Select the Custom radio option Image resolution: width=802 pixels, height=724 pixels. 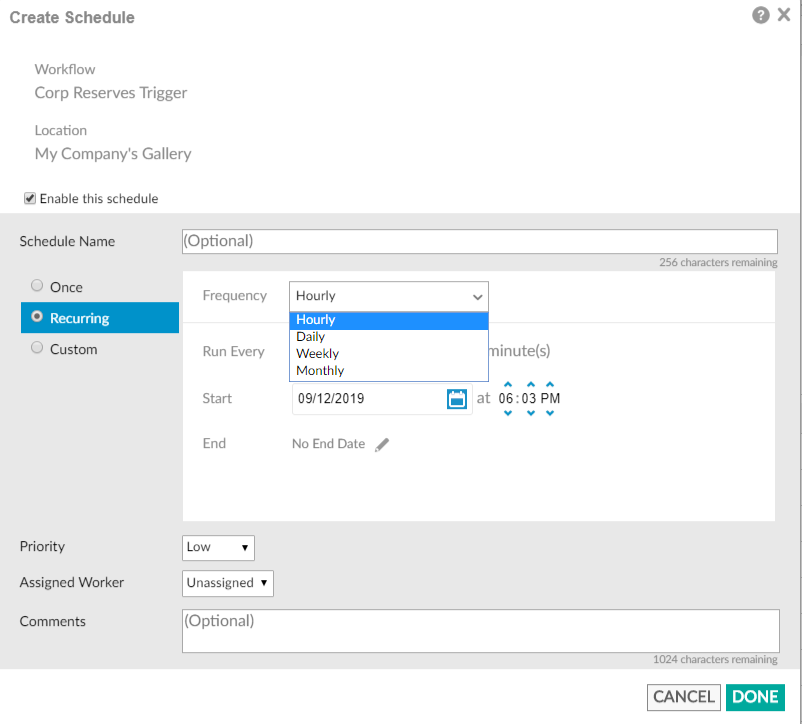(x=37, y=348)
